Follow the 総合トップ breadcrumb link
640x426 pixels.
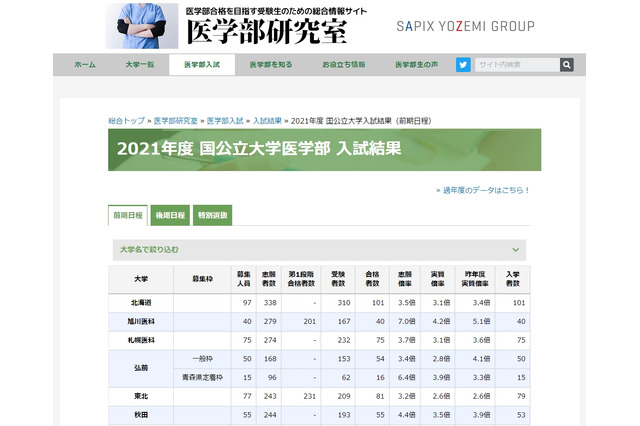click(x=127, y=121)
